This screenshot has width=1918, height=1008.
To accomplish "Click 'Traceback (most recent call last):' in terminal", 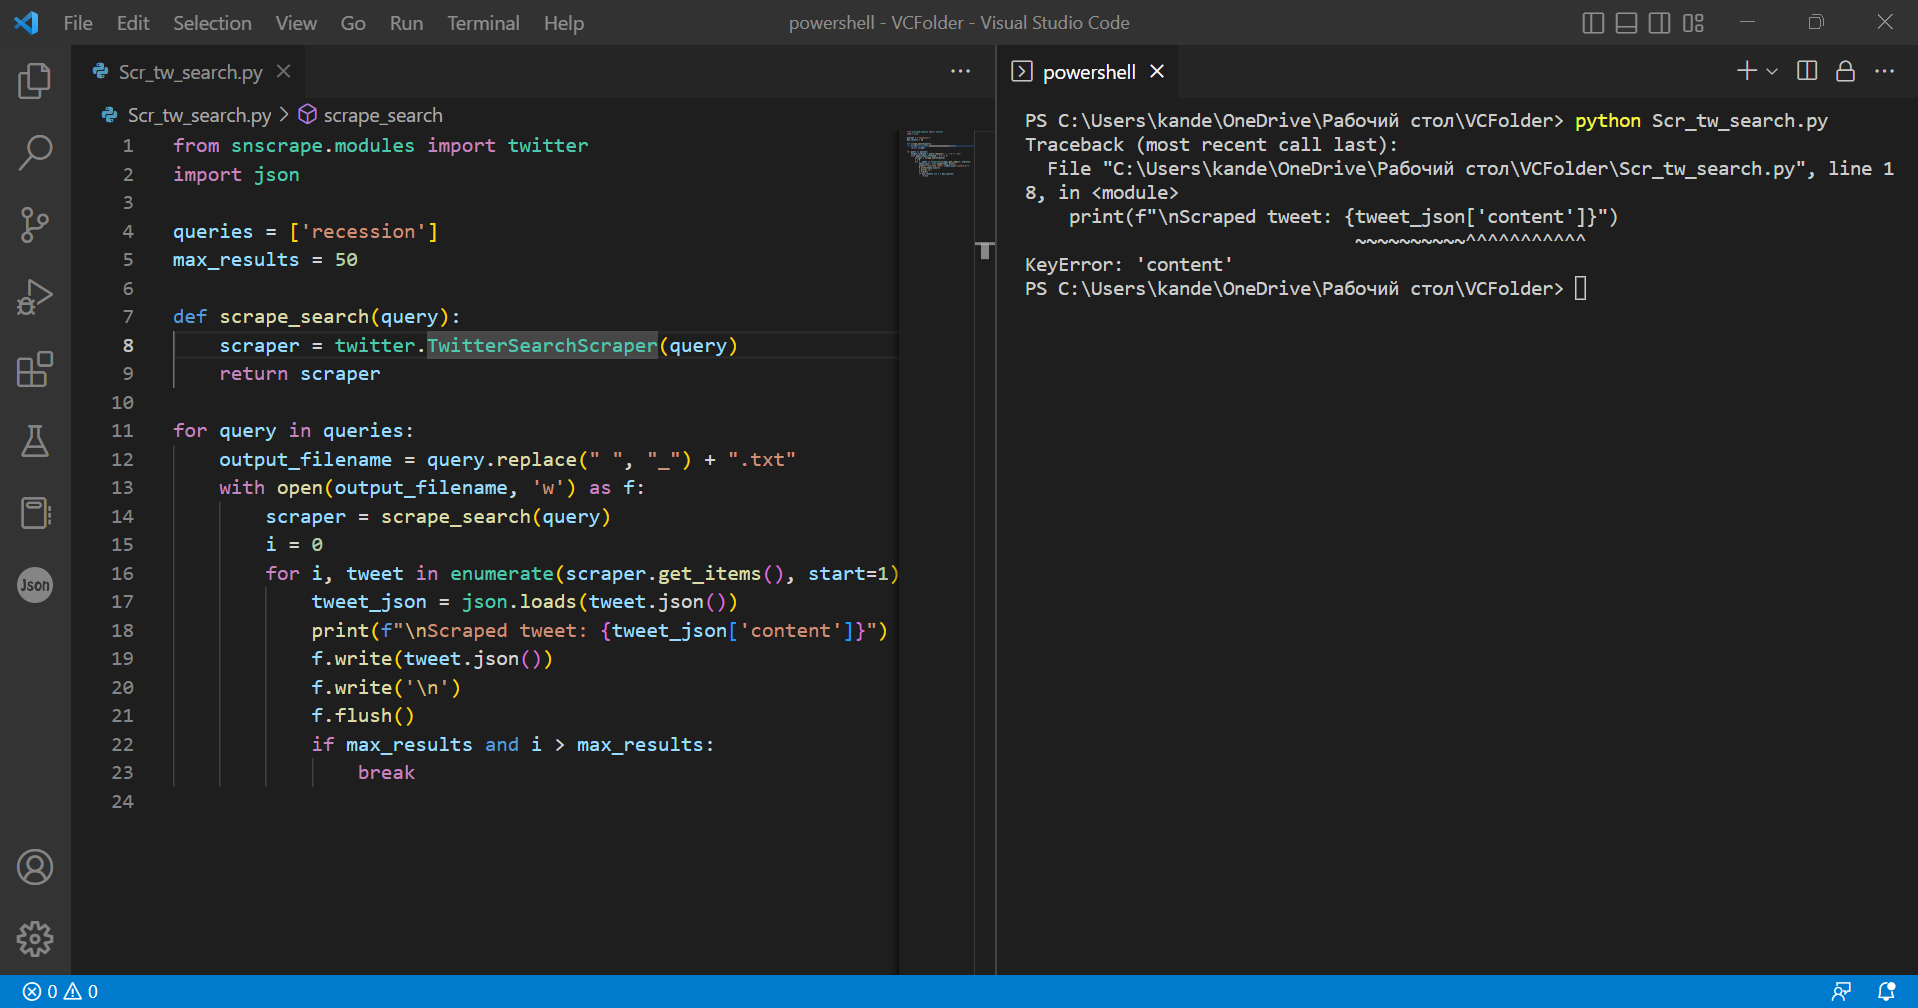I will 1211,144.
